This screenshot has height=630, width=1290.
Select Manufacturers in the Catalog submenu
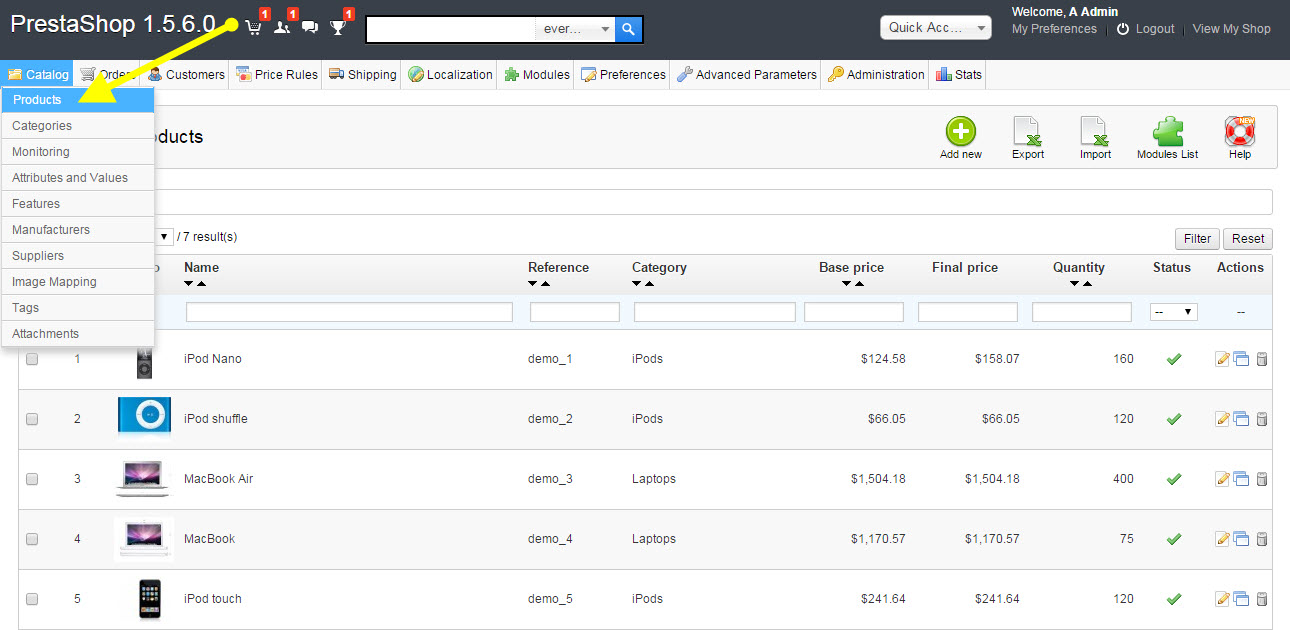point(78,230)
